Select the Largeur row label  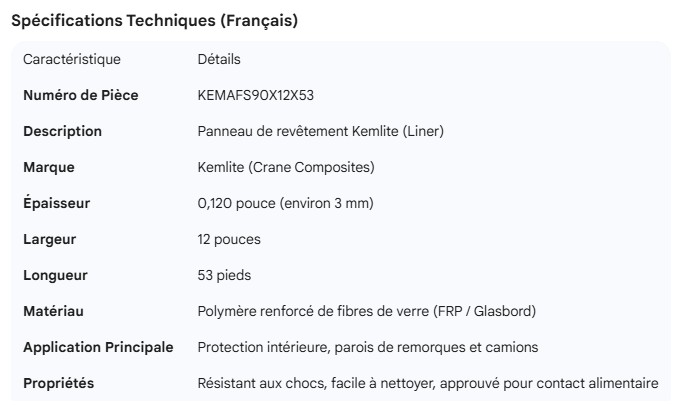point(50,240)
